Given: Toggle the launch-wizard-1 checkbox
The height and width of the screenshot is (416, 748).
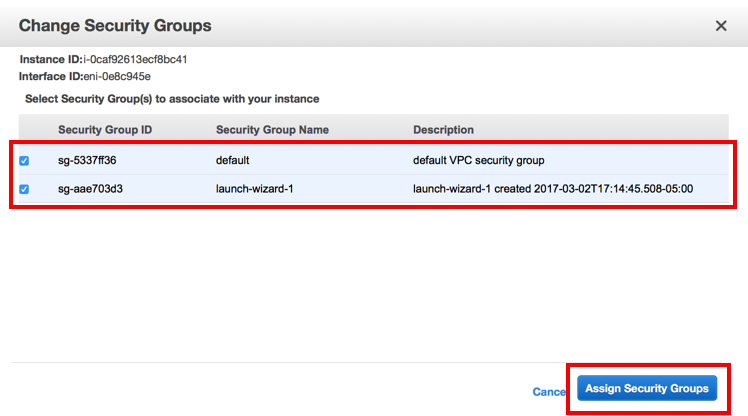Looking at the screenshot, I should [24, 189].
